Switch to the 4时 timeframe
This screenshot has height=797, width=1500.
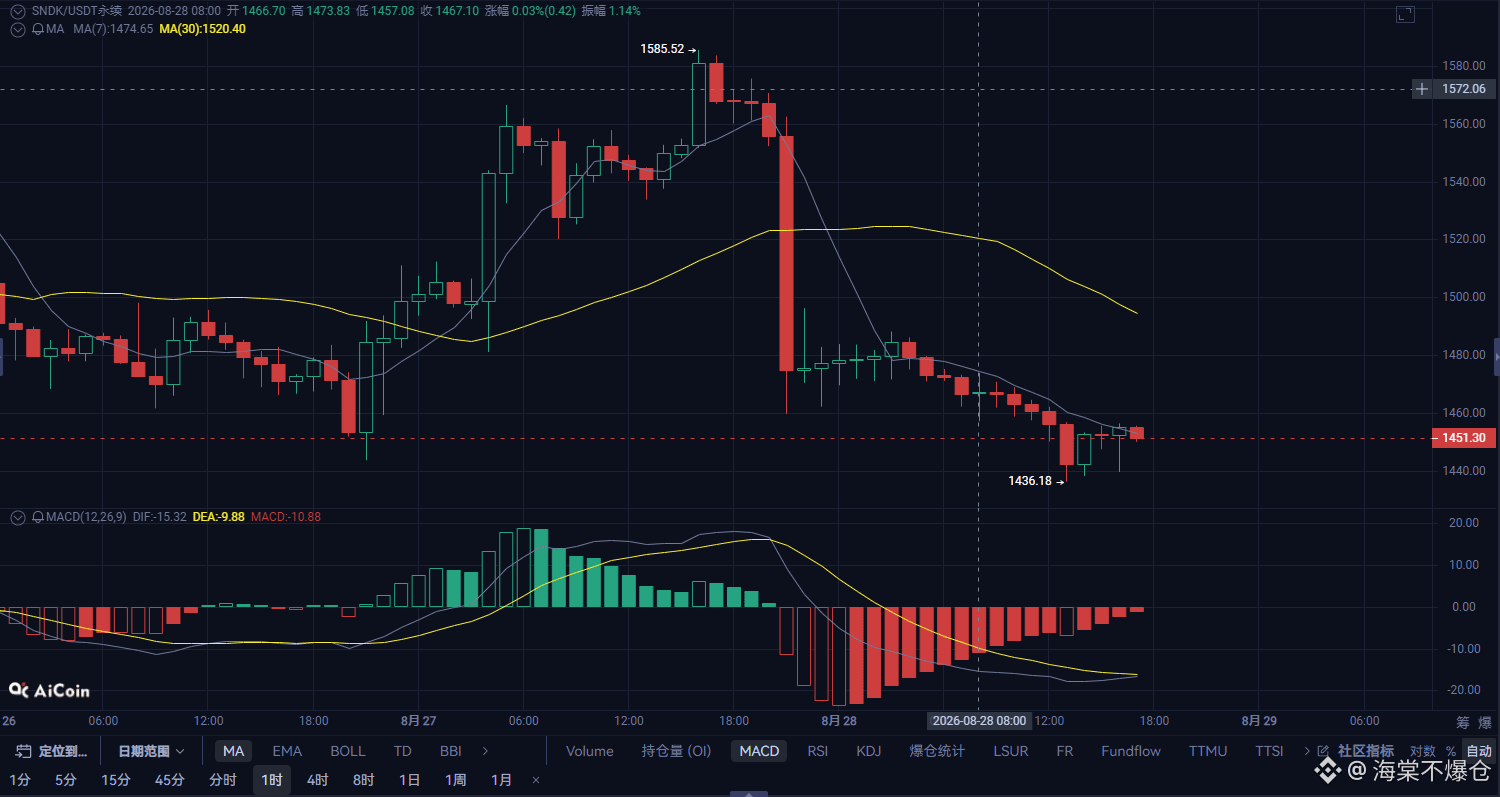pos(317,780)
